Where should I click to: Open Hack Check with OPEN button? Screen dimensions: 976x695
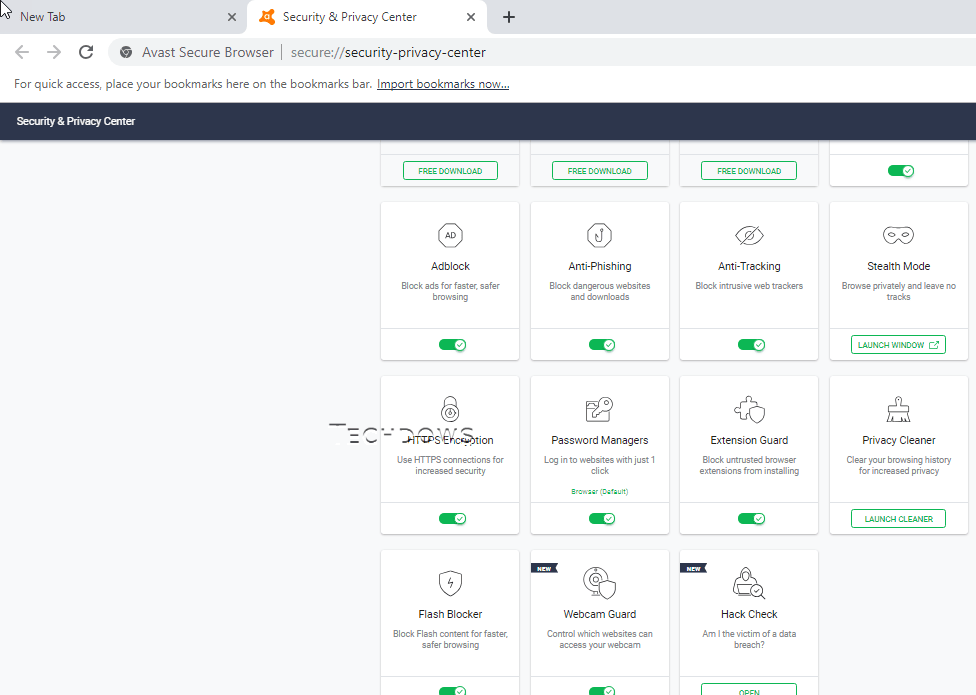(x=749, y=690)
